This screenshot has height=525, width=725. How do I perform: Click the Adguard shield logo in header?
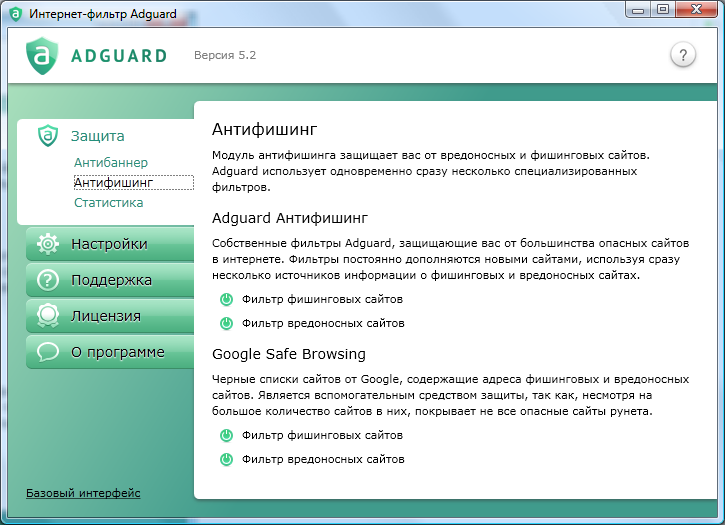pos(42,56)
